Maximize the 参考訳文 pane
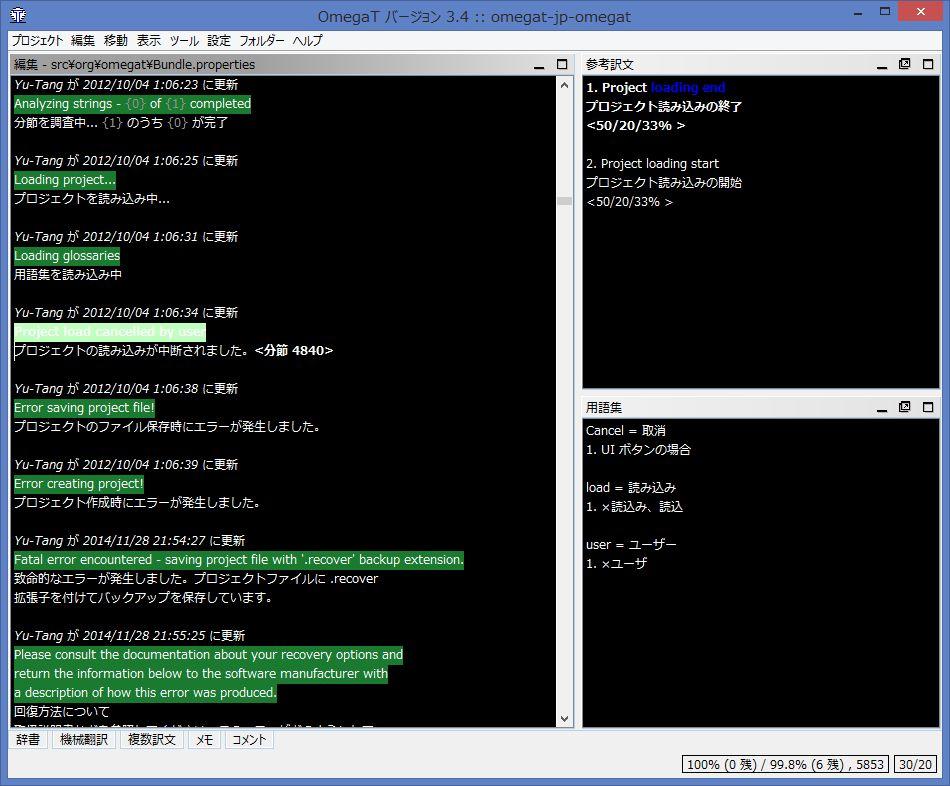 click(x=928, y=64)
